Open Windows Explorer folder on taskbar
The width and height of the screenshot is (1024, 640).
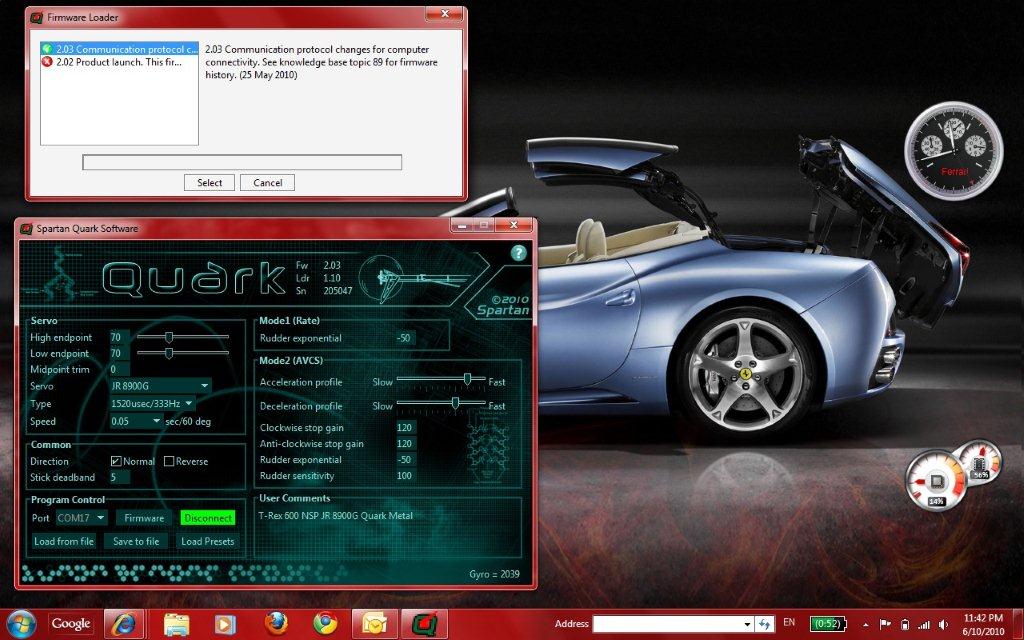pos(176,624)
